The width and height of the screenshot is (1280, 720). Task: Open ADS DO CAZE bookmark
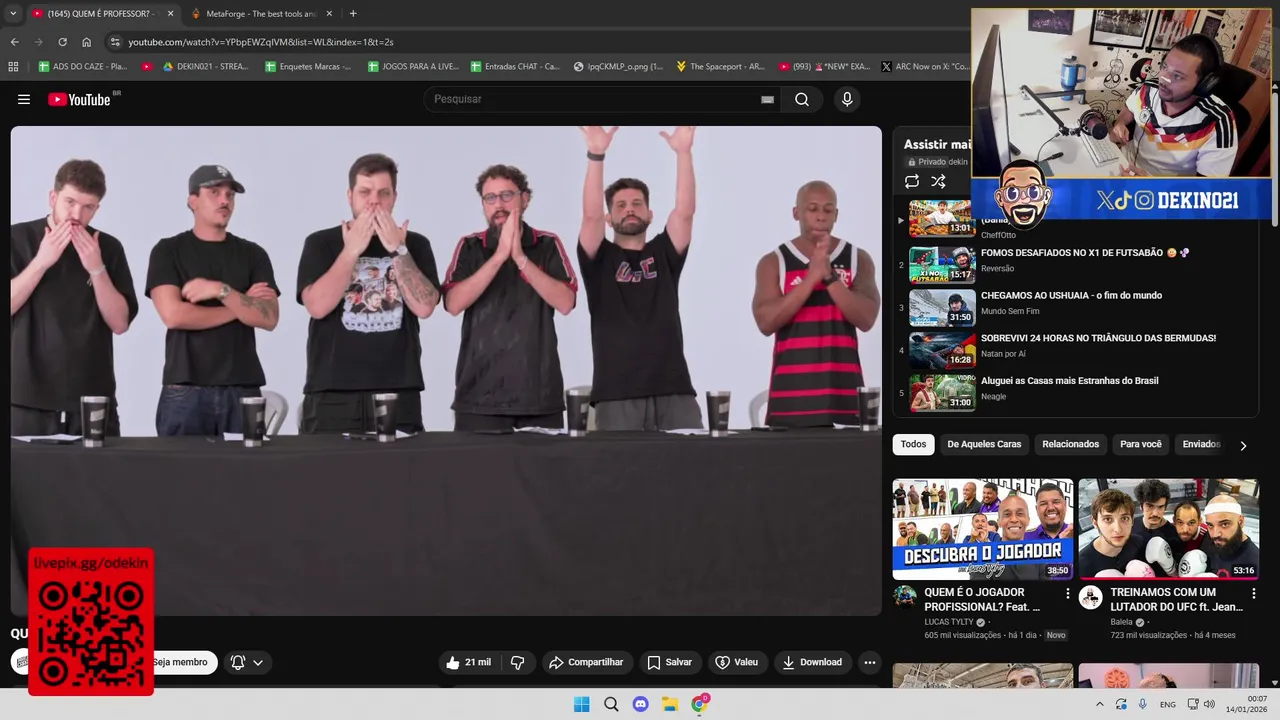(x=83, y=67)
